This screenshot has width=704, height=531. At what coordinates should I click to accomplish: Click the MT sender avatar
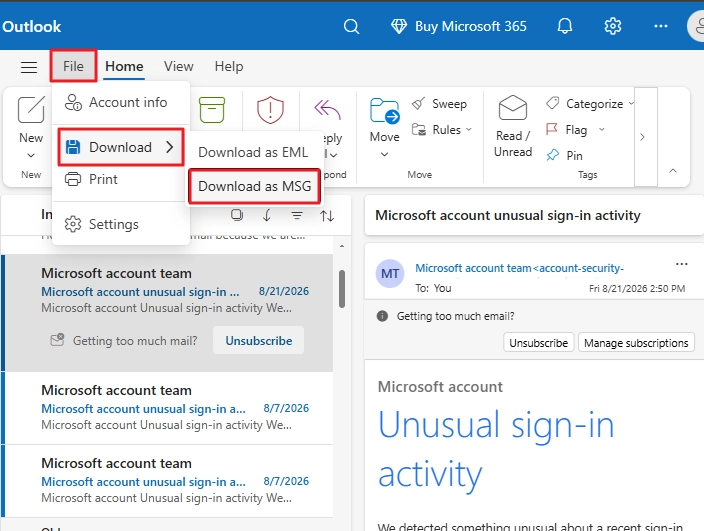(390, 273)
